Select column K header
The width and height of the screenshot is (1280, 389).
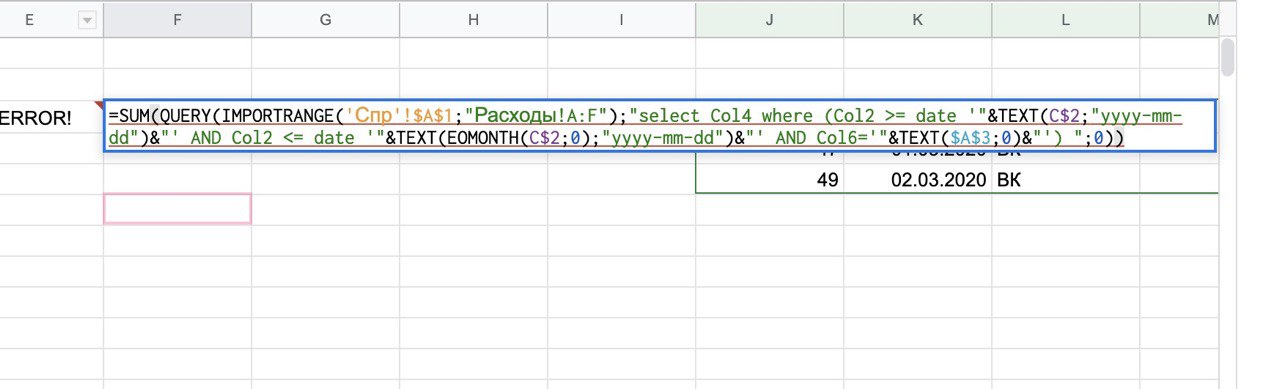point(917,20)
